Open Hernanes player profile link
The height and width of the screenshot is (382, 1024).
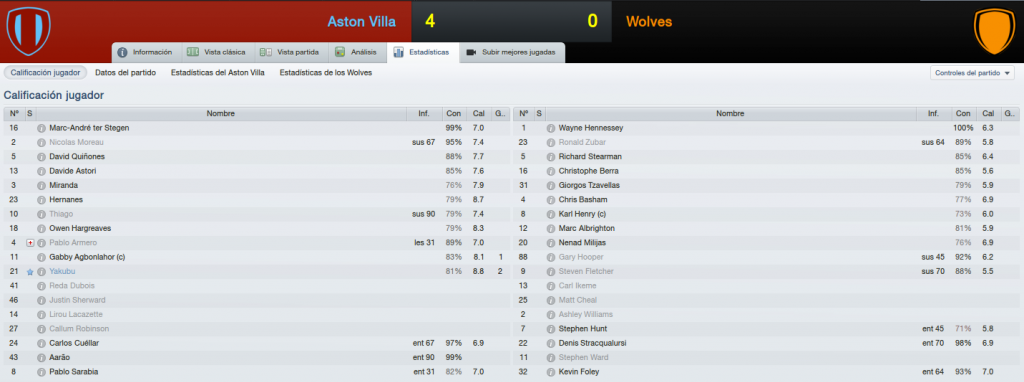click(x=66, y=200)
